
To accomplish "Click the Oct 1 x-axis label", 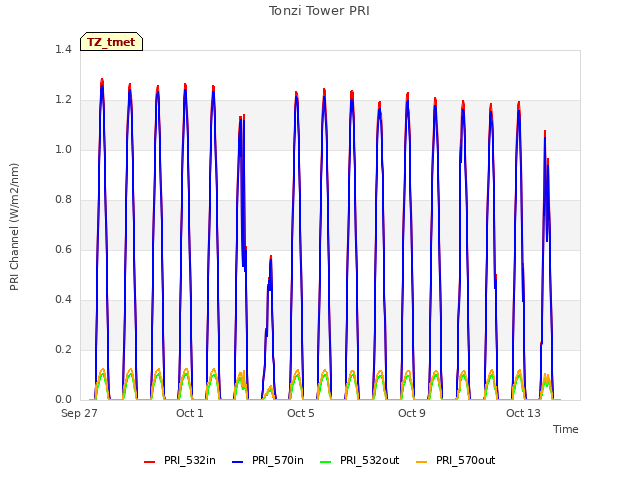I will (190, 413).
